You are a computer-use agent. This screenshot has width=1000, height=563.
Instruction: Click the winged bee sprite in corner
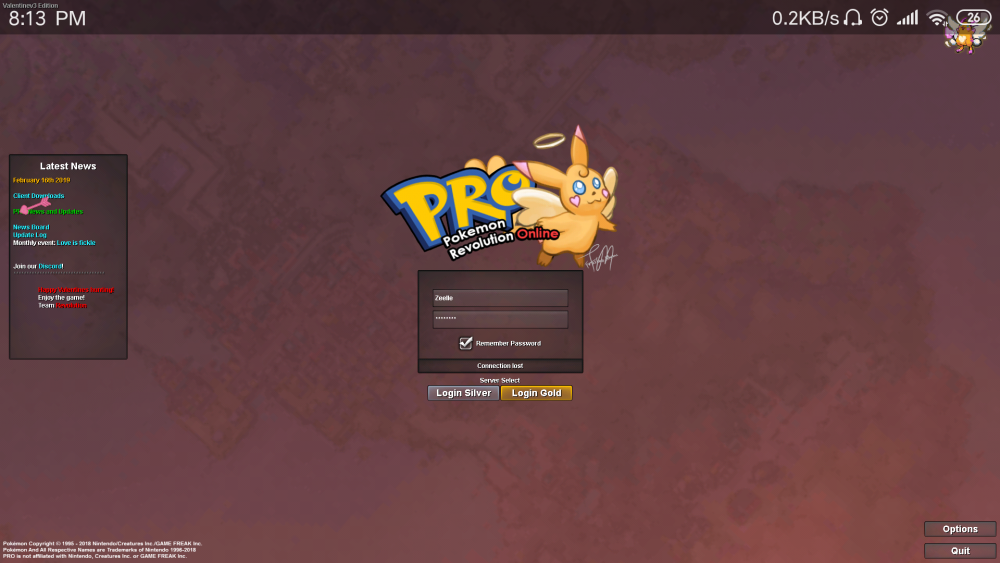(963, 38)
